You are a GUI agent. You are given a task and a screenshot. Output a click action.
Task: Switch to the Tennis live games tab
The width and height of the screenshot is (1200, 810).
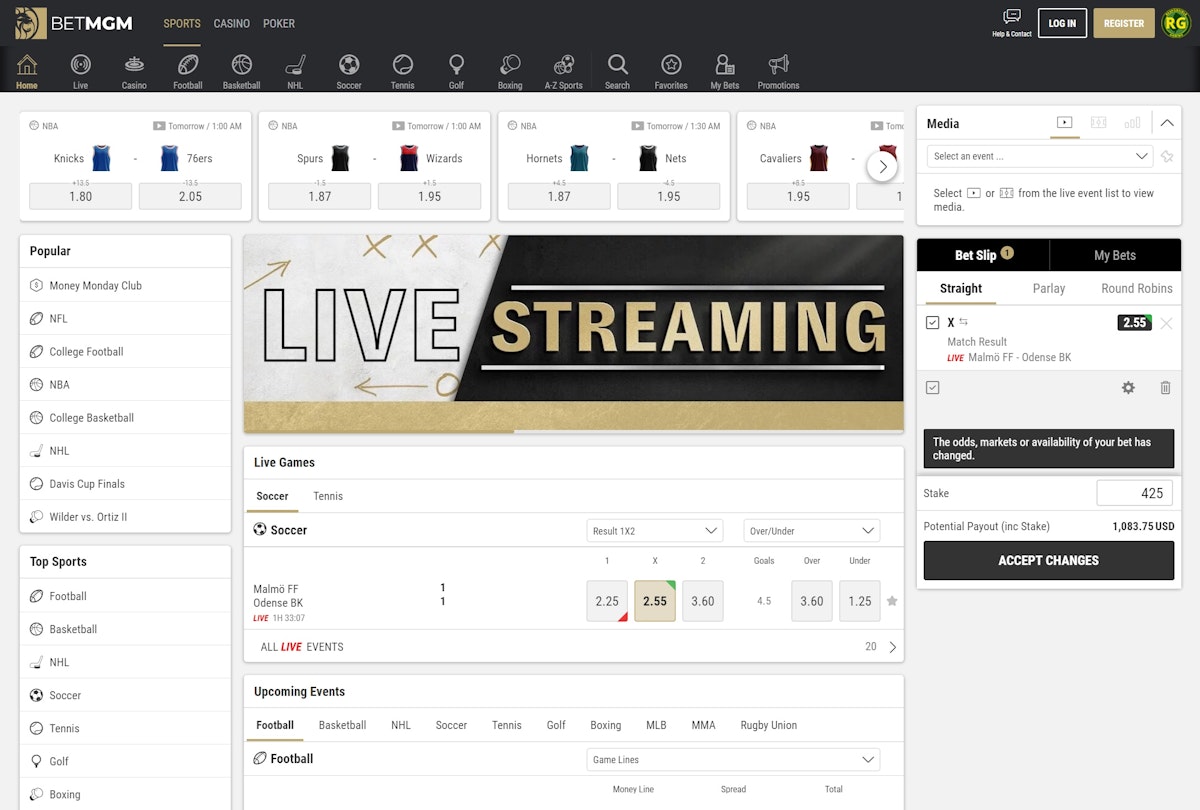pyautogui.click(x=328, y=496)
